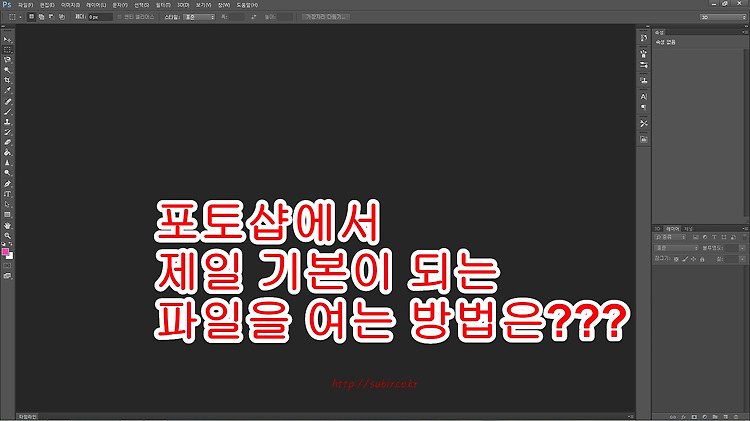Open the layer filter kind dropdown
The width and height of the screenshot is (750, 421).
pos(671,237)
